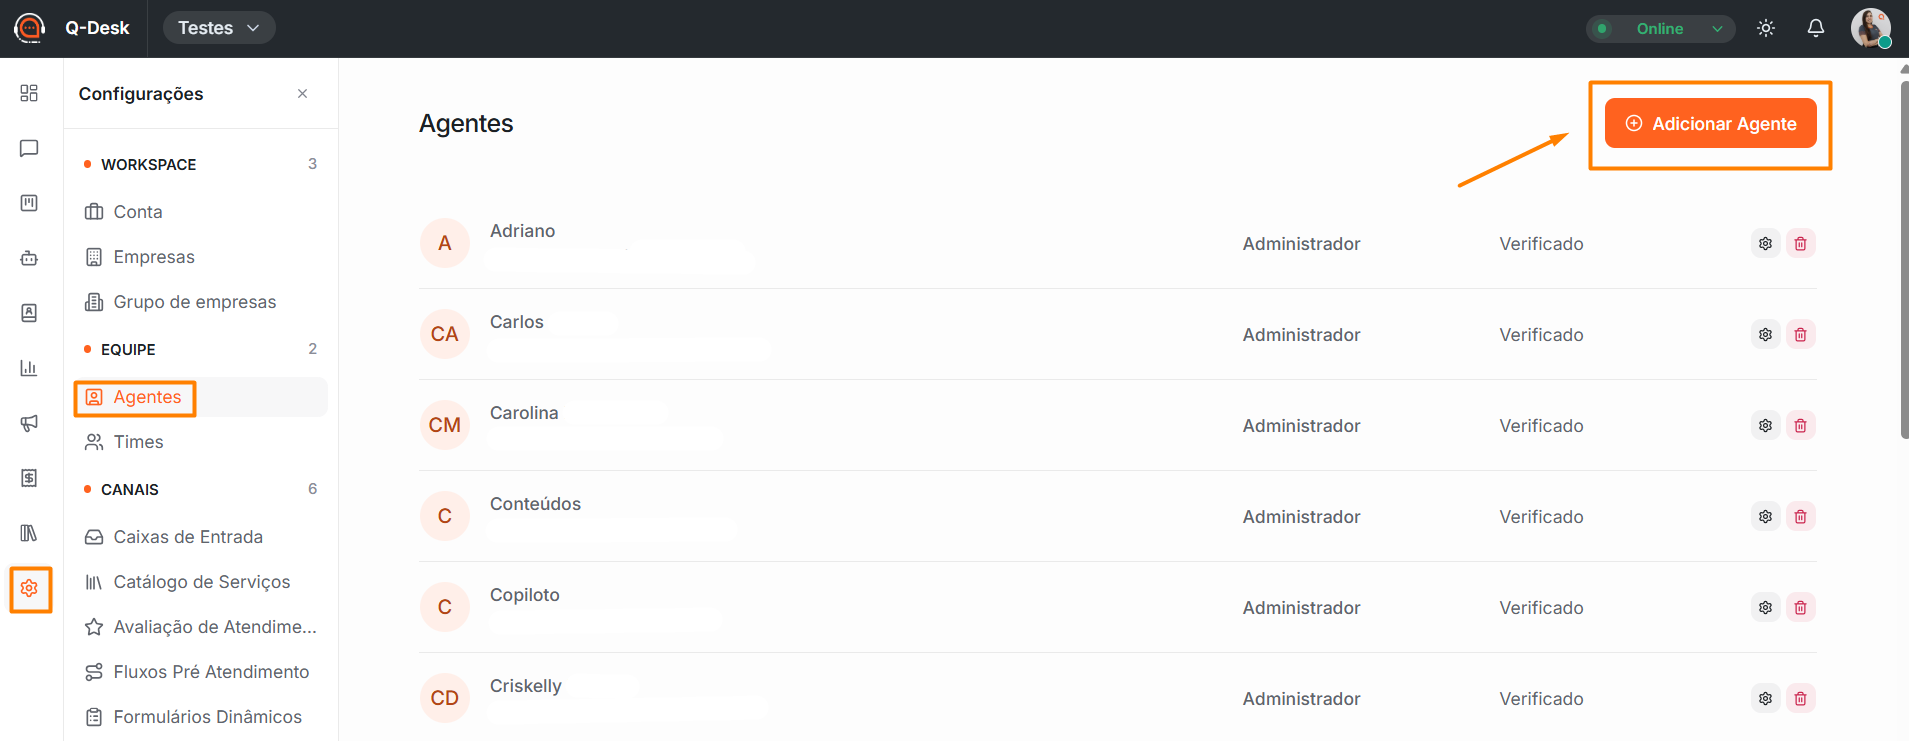Expand the Testes workspace dropdown
Image resolution: width=1909 pixels, height=741 pixels.
219,28
